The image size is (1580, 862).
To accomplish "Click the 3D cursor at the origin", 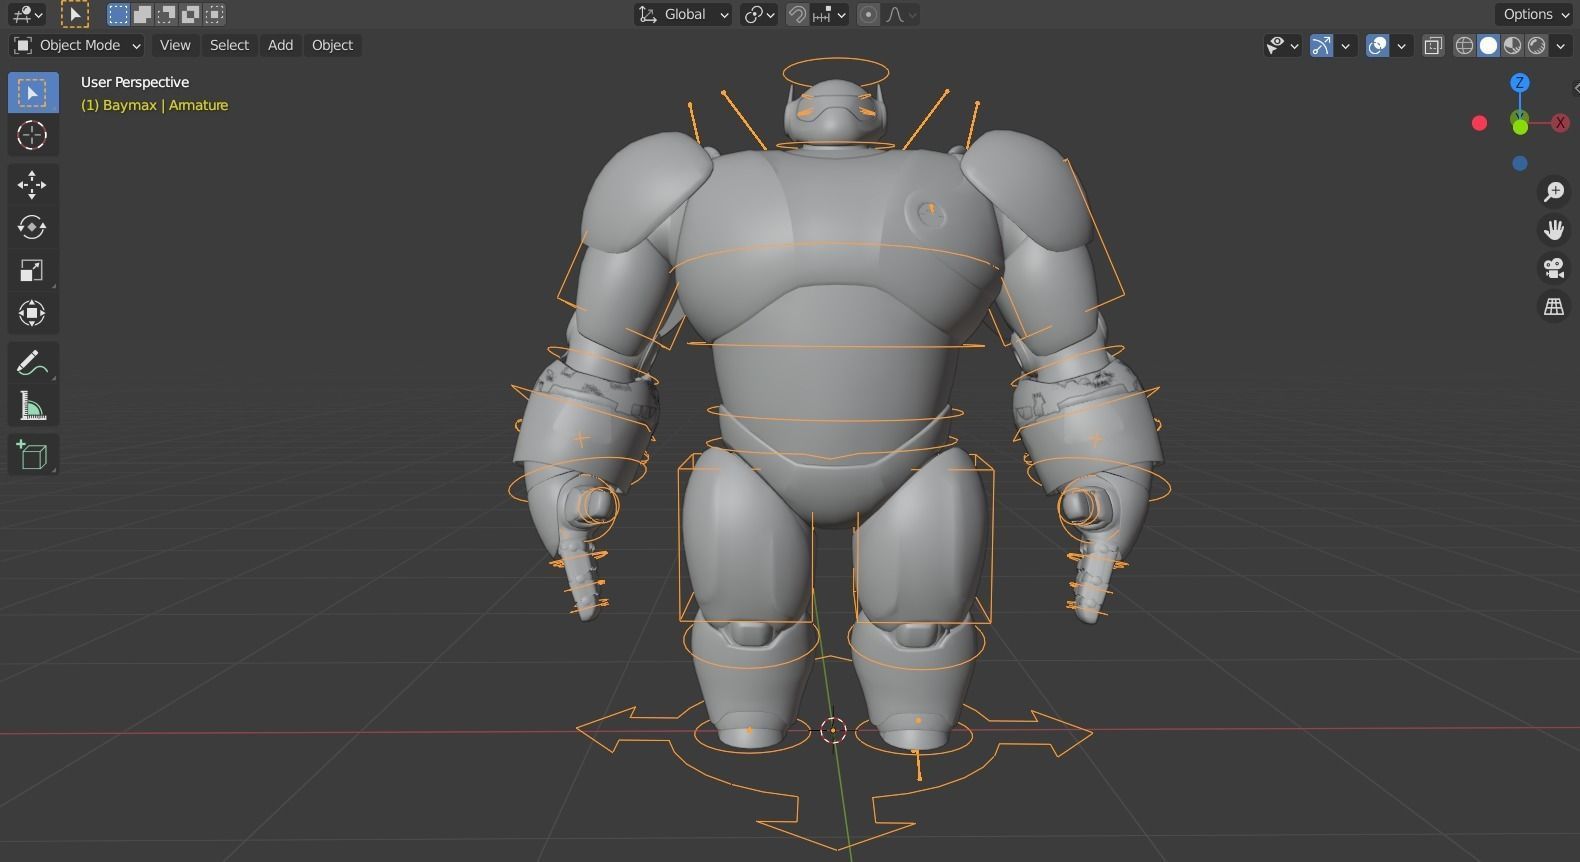I will pyautogui.click(x=833, y=730).
